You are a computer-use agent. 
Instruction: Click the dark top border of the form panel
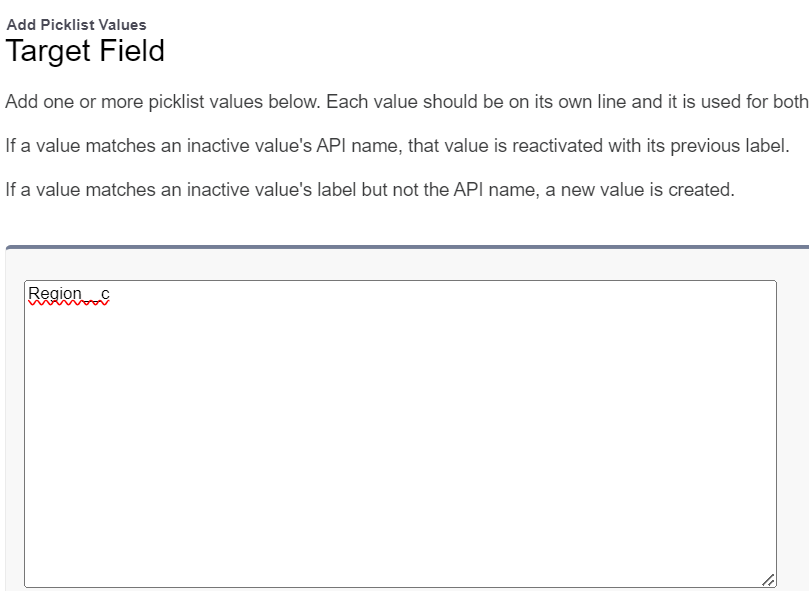pyautogui.click(x=400, y=246)
